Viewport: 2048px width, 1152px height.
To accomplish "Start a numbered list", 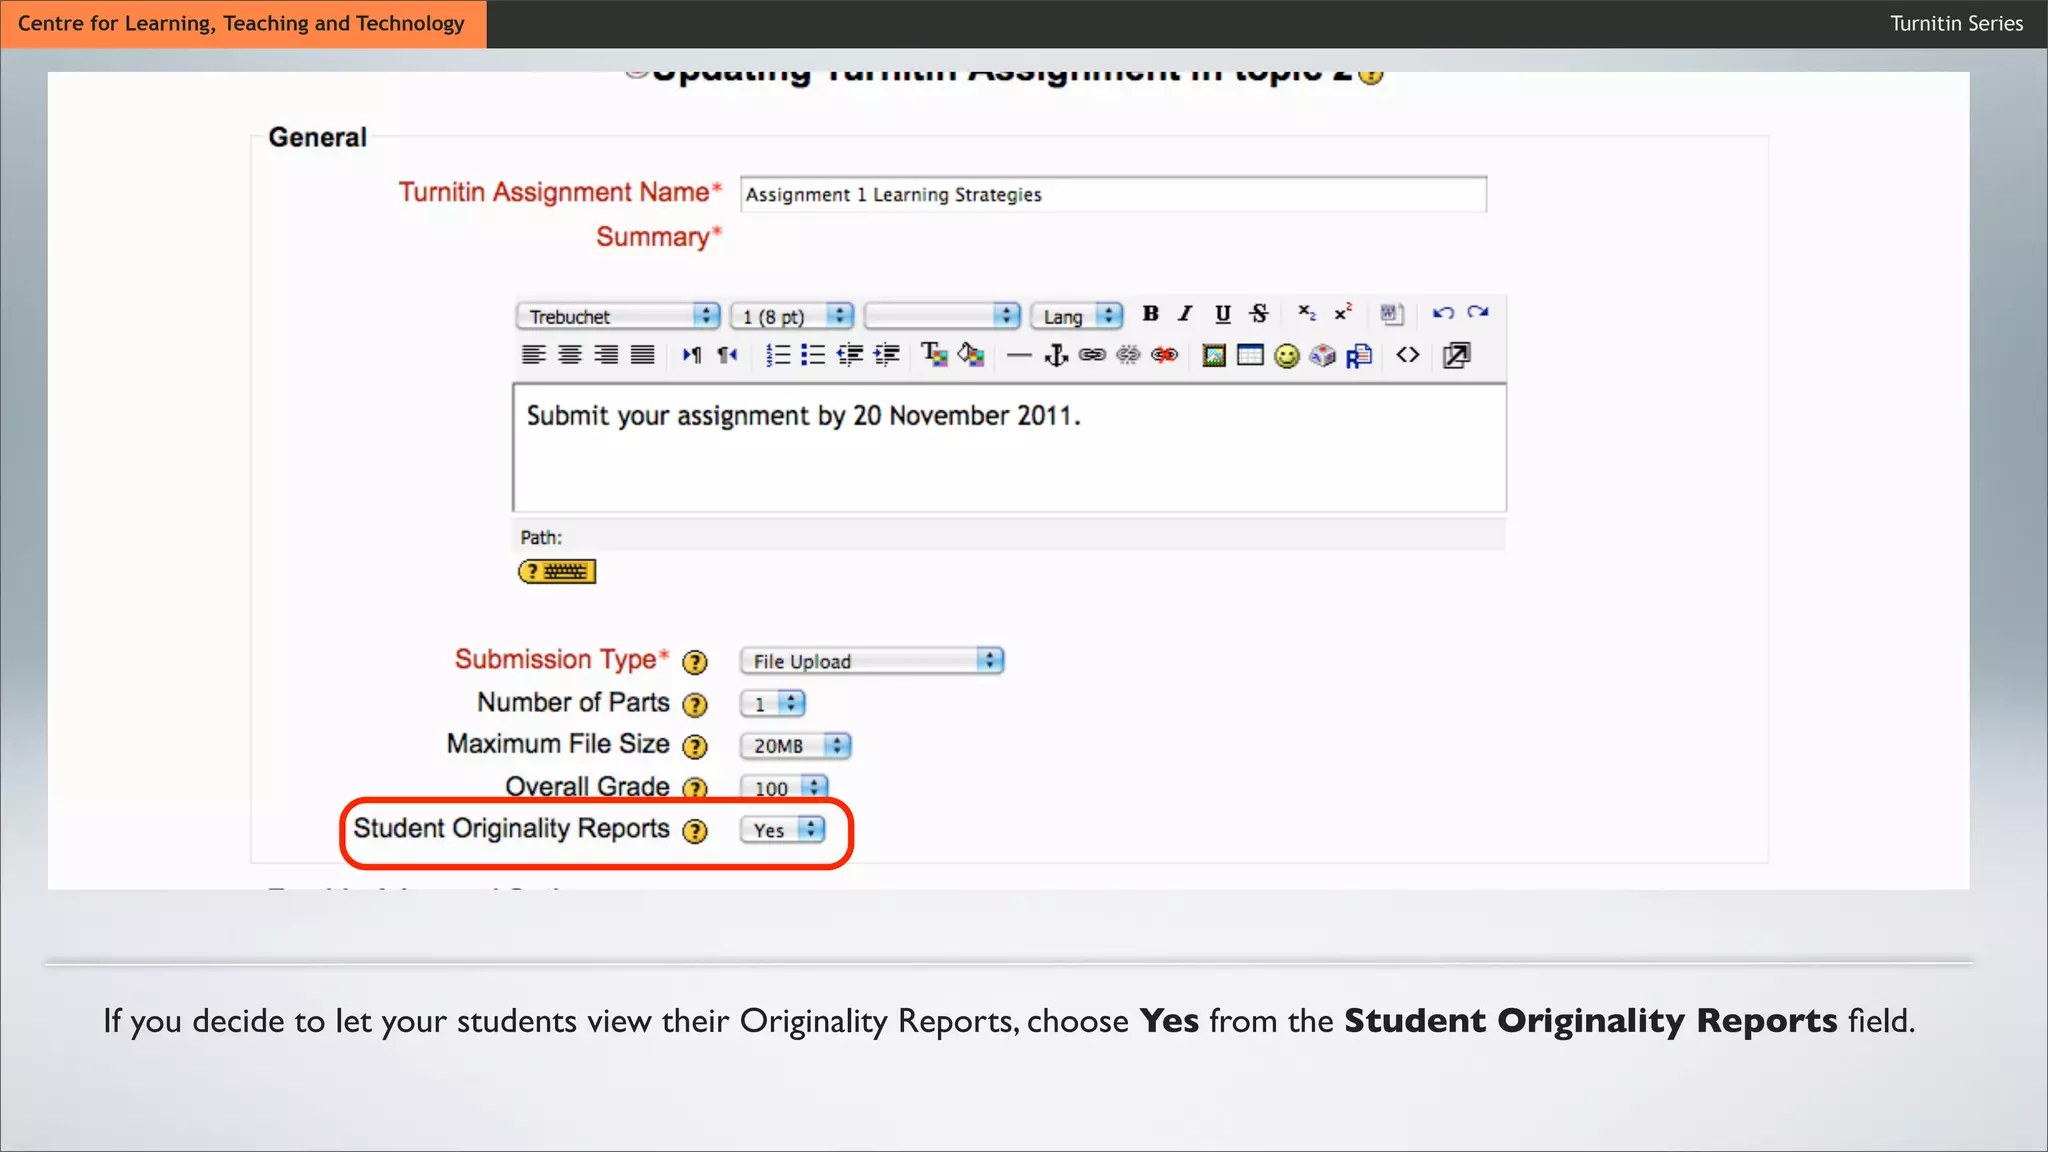I will [777, 356].
